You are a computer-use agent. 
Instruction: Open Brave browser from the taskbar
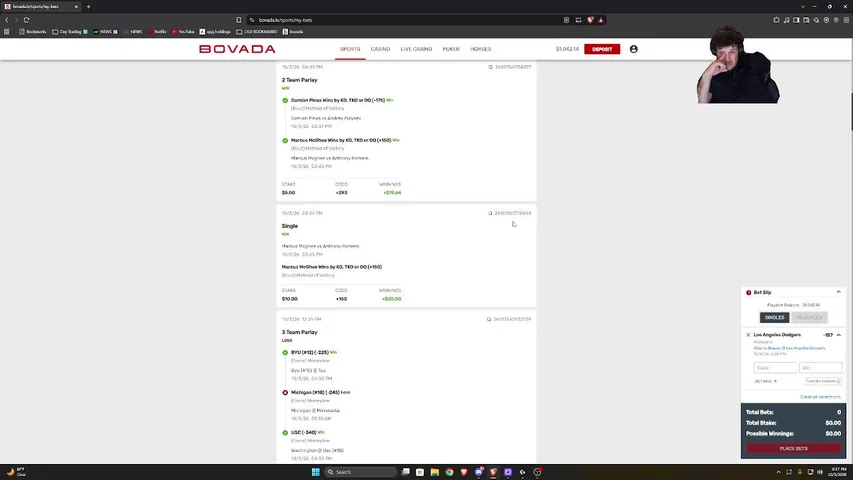464,472
